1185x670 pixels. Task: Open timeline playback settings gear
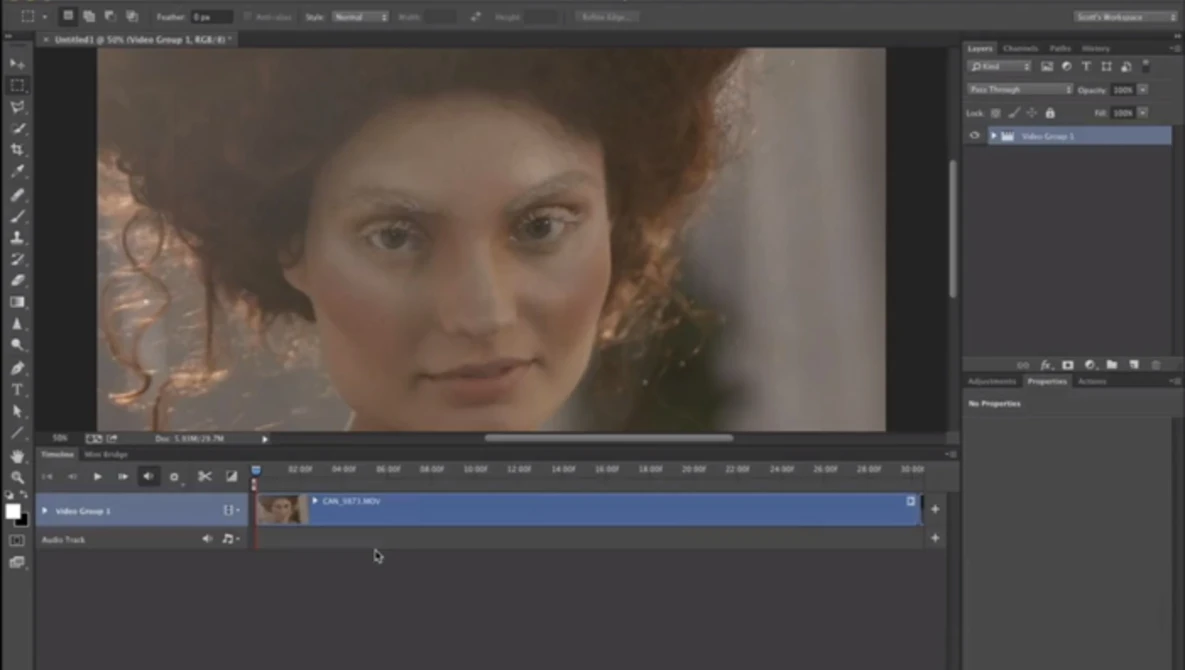pos(174,477)
